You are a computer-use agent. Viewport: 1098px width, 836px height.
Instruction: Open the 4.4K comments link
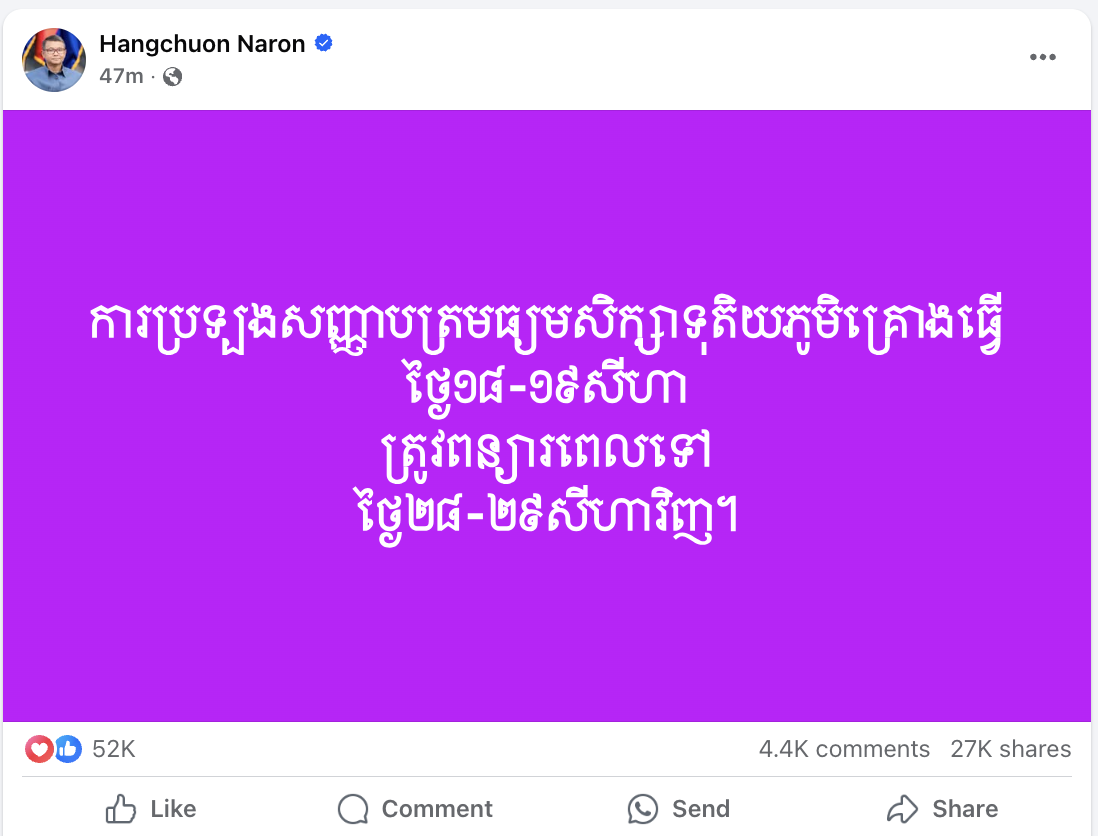click(x=844, y=749)
